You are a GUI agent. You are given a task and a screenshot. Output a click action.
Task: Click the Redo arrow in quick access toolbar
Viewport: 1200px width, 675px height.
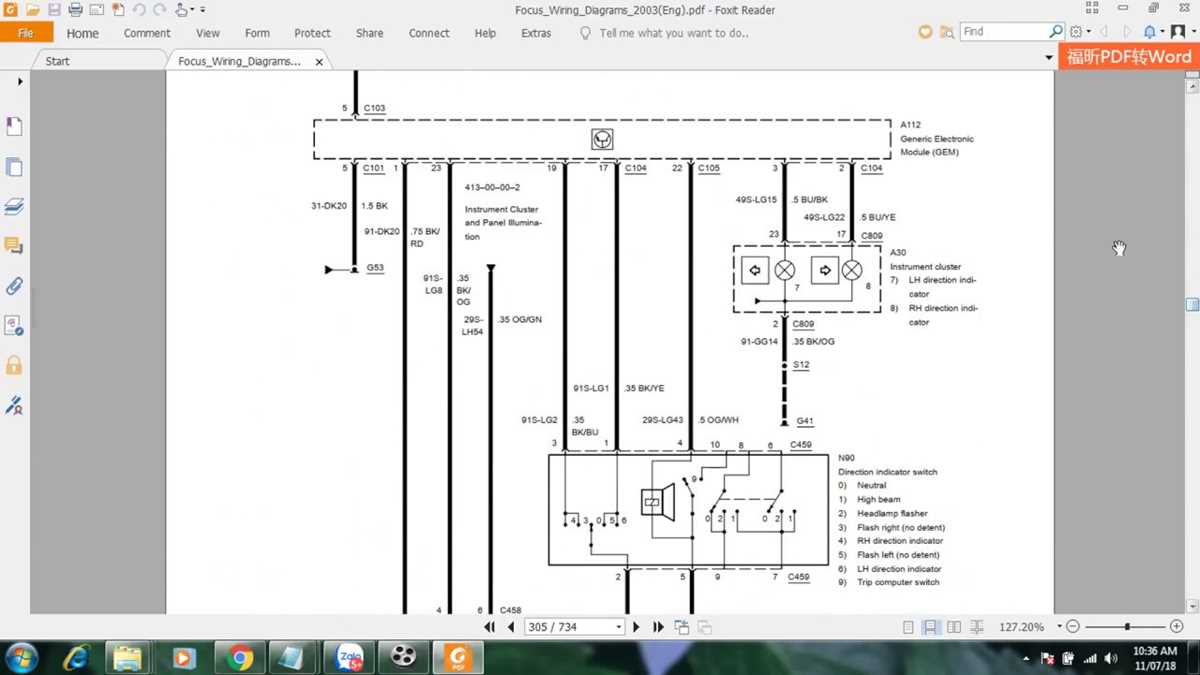(160, 10)
